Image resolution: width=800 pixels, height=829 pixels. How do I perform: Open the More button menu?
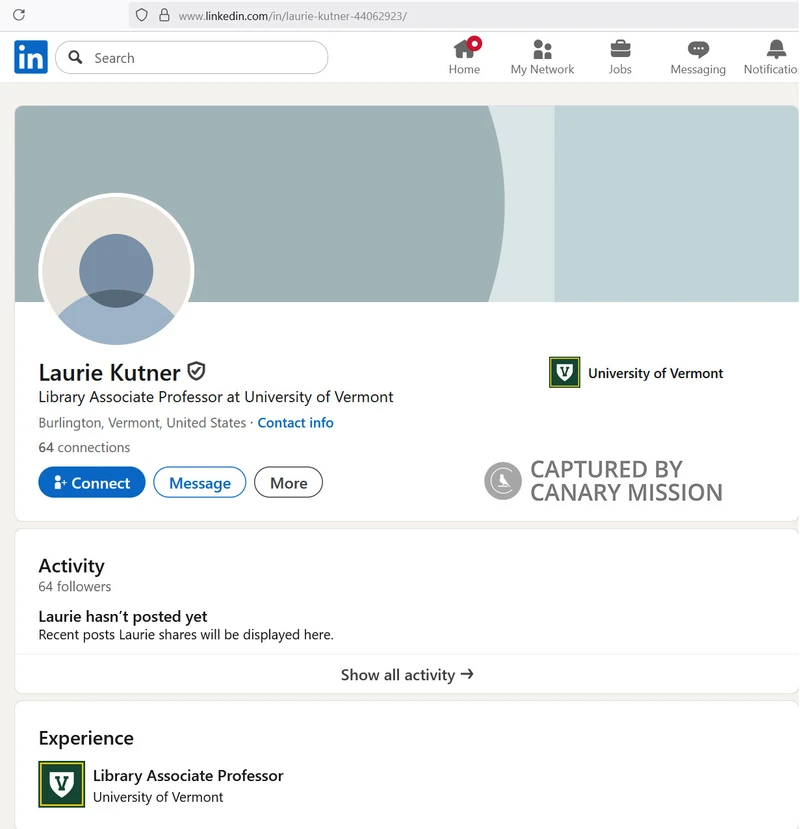tap(288, 482)
